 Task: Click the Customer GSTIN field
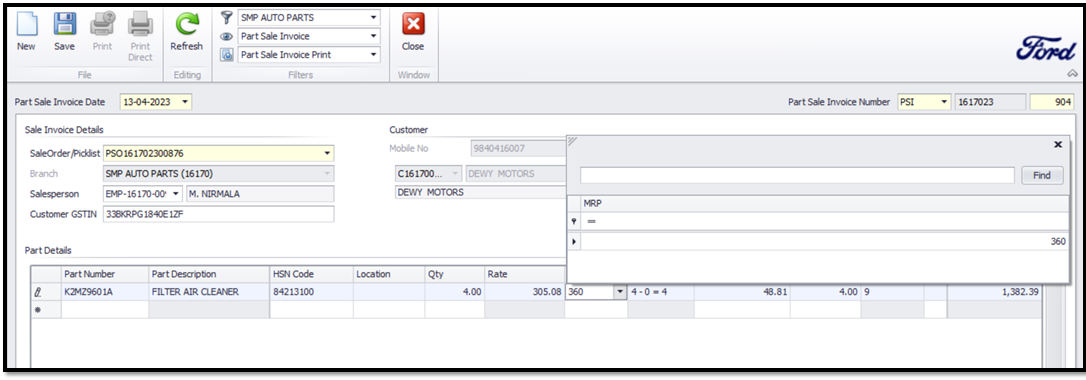(x=218, y=214)
